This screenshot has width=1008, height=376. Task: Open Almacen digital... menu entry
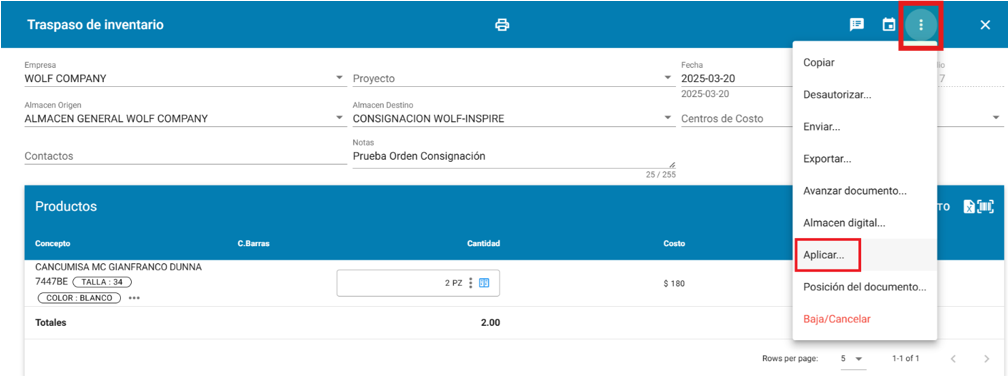pos(865,223)
